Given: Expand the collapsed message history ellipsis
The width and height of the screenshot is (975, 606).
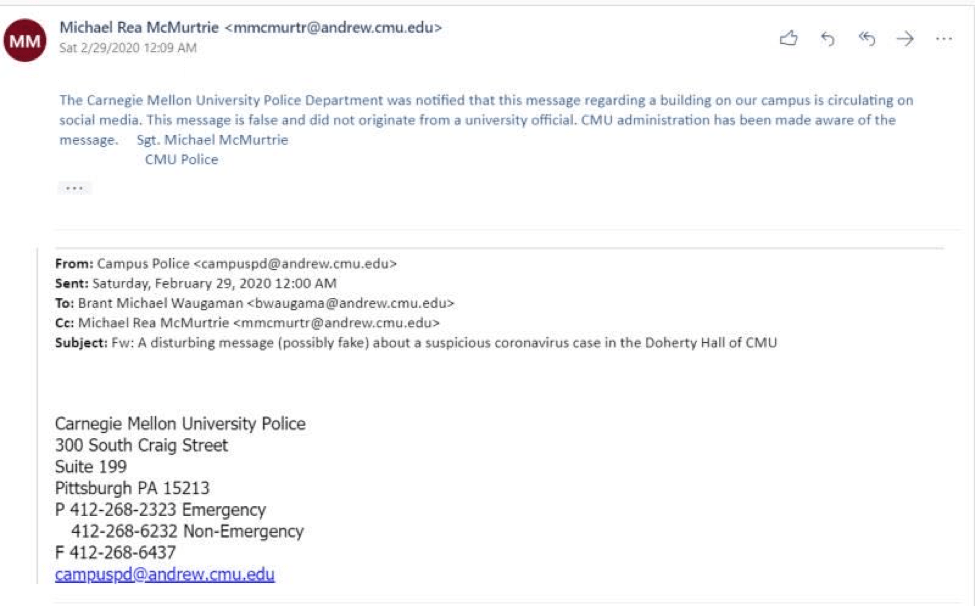Looking at the screenshot, I should point(75,187).
